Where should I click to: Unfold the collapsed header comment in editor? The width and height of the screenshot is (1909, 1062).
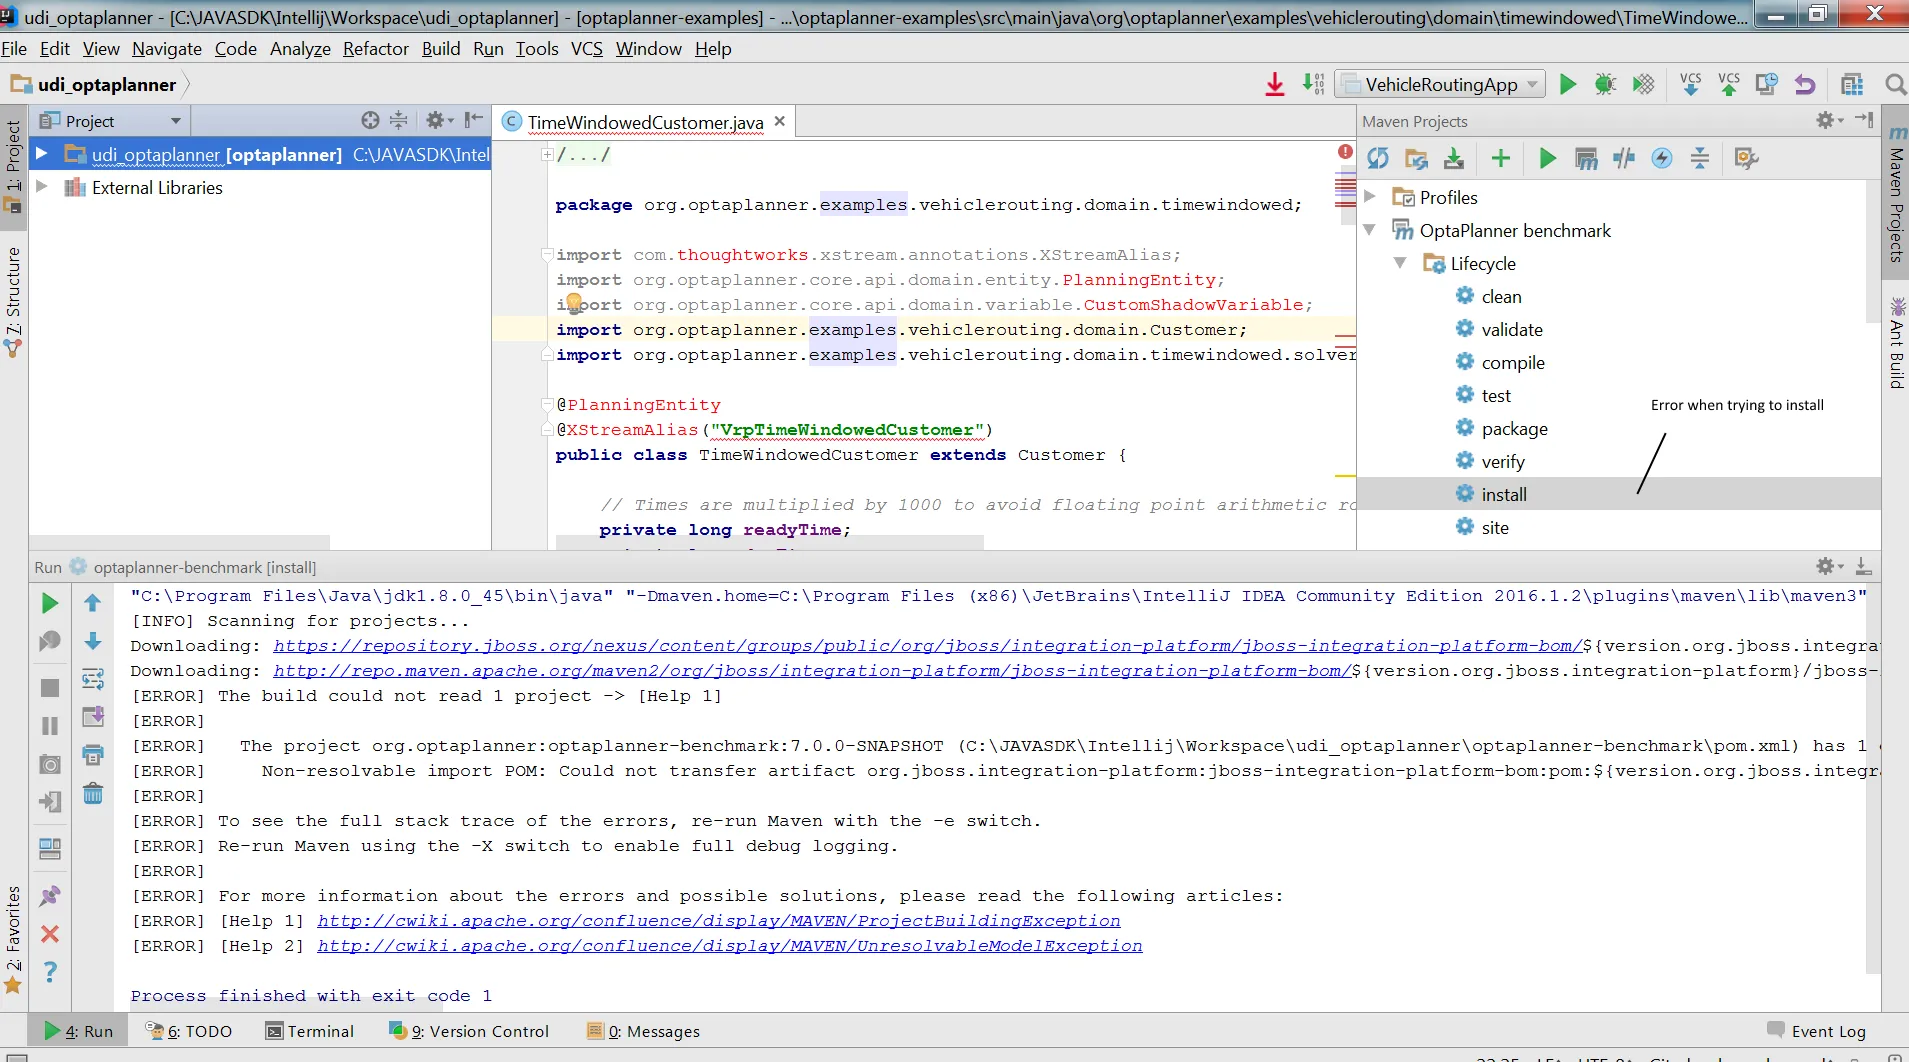[x=547, y=154]
